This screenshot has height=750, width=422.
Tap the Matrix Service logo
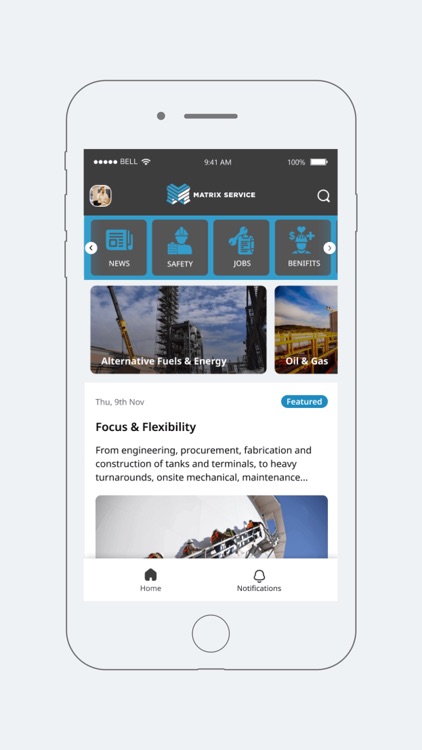point(211,194)
